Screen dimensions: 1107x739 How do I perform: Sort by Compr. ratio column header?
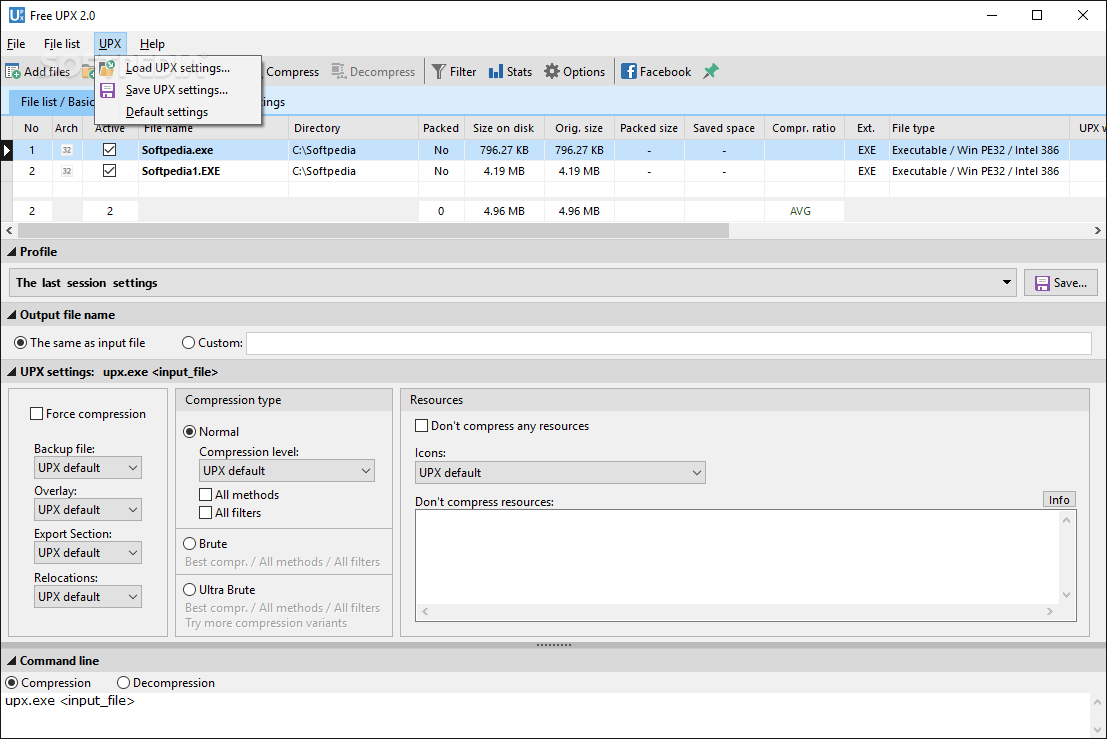point(803,128)
